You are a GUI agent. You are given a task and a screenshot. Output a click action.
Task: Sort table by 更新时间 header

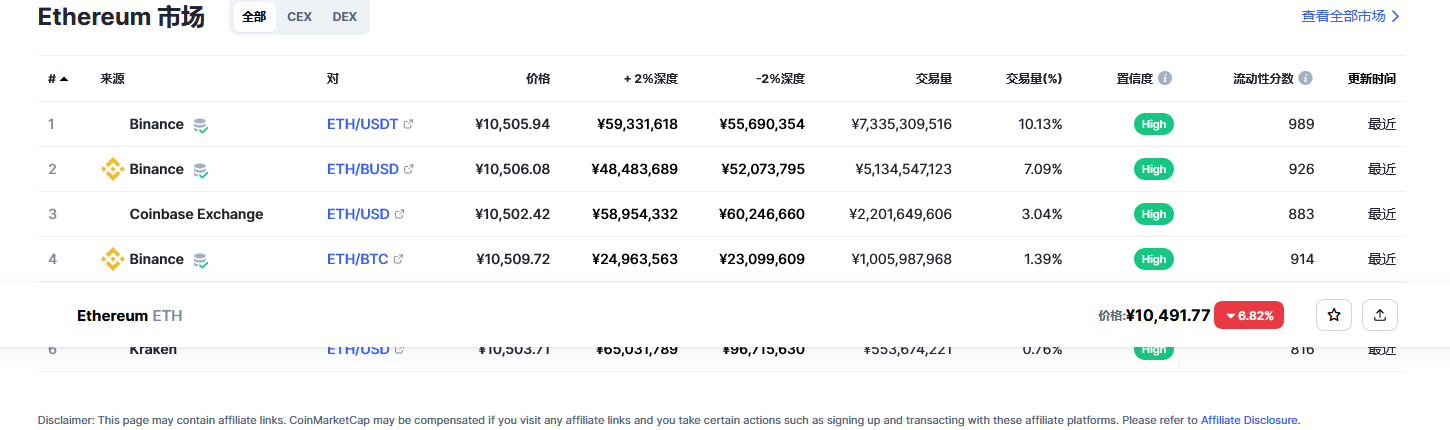[x=1372, y=78]
